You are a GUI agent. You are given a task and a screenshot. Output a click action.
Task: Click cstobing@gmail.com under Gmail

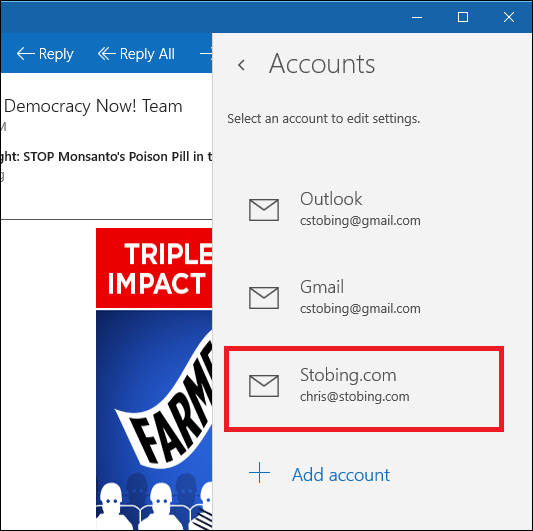tap(360, 309)
